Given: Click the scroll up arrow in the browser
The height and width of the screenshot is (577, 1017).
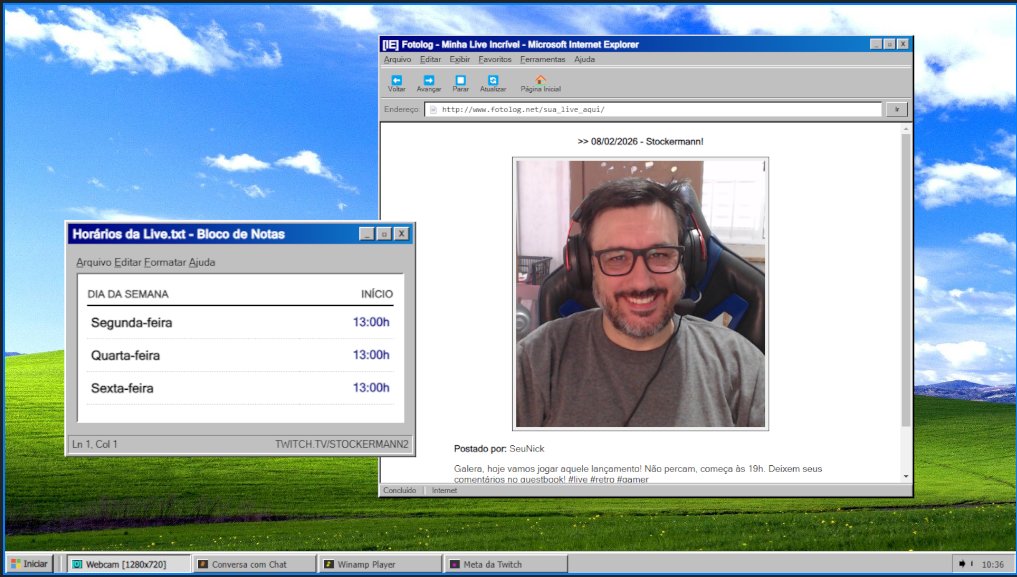Looking at the screenshot, I should (906, 129).
